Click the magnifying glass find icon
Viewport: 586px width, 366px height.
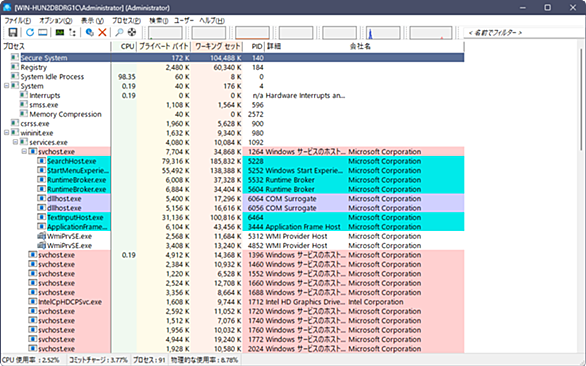point(119,33)
